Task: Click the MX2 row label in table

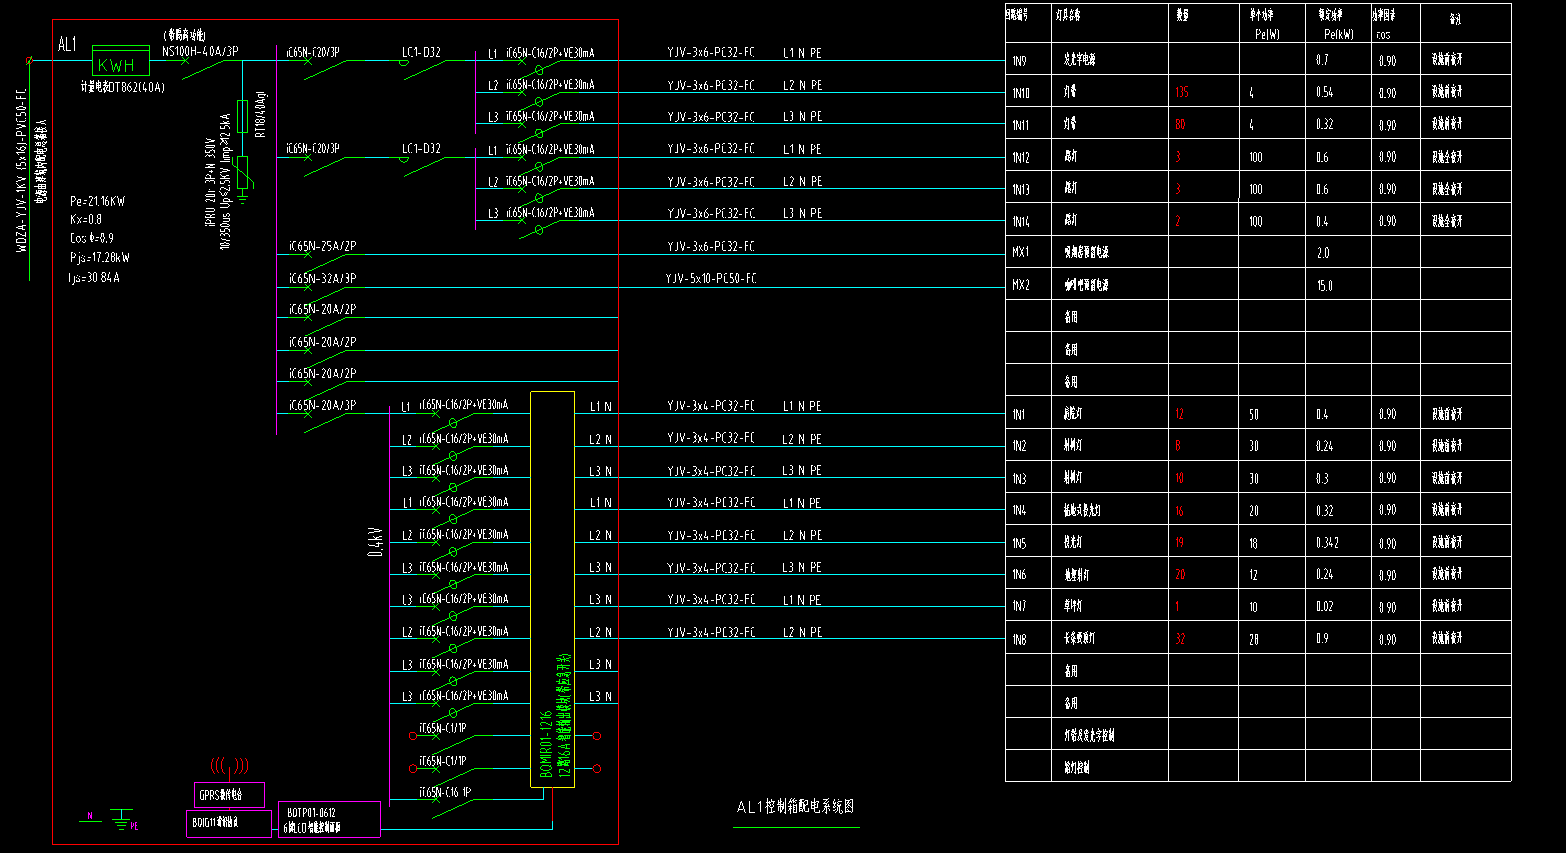Action: click(x=1020, y=285)
